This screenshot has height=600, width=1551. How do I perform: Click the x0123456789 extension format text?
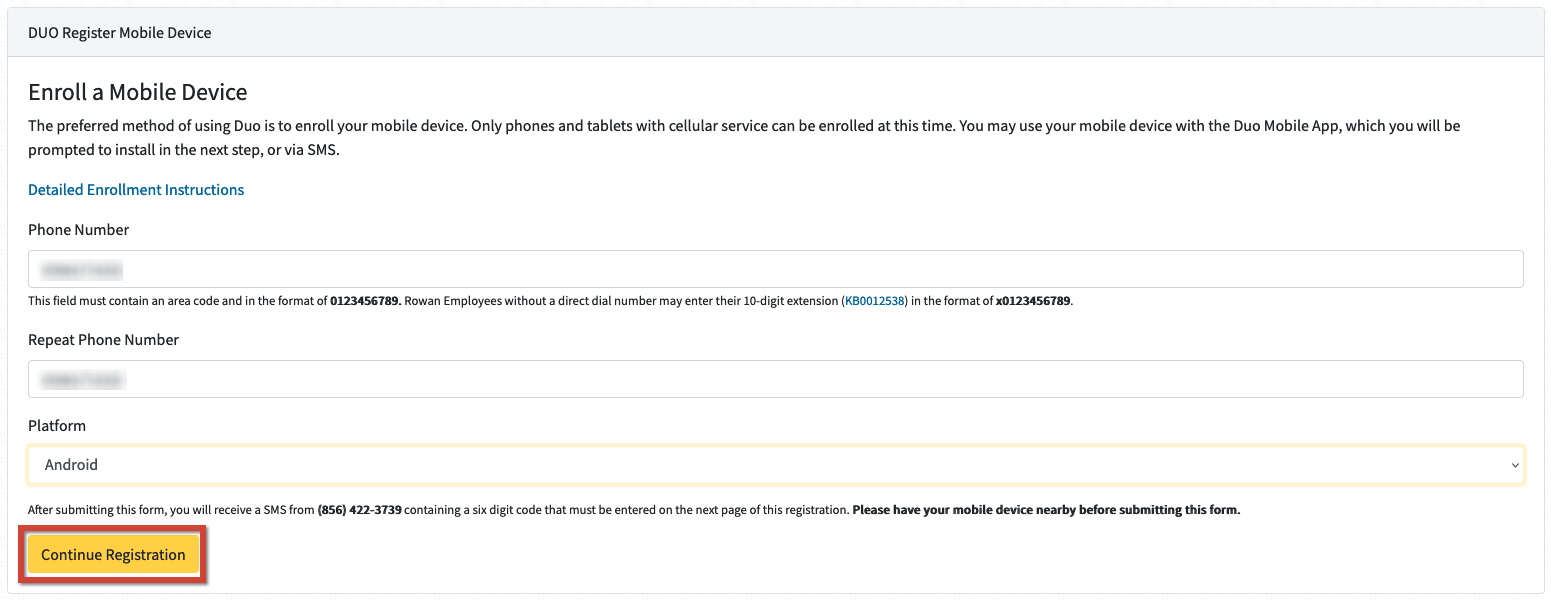1033,301
